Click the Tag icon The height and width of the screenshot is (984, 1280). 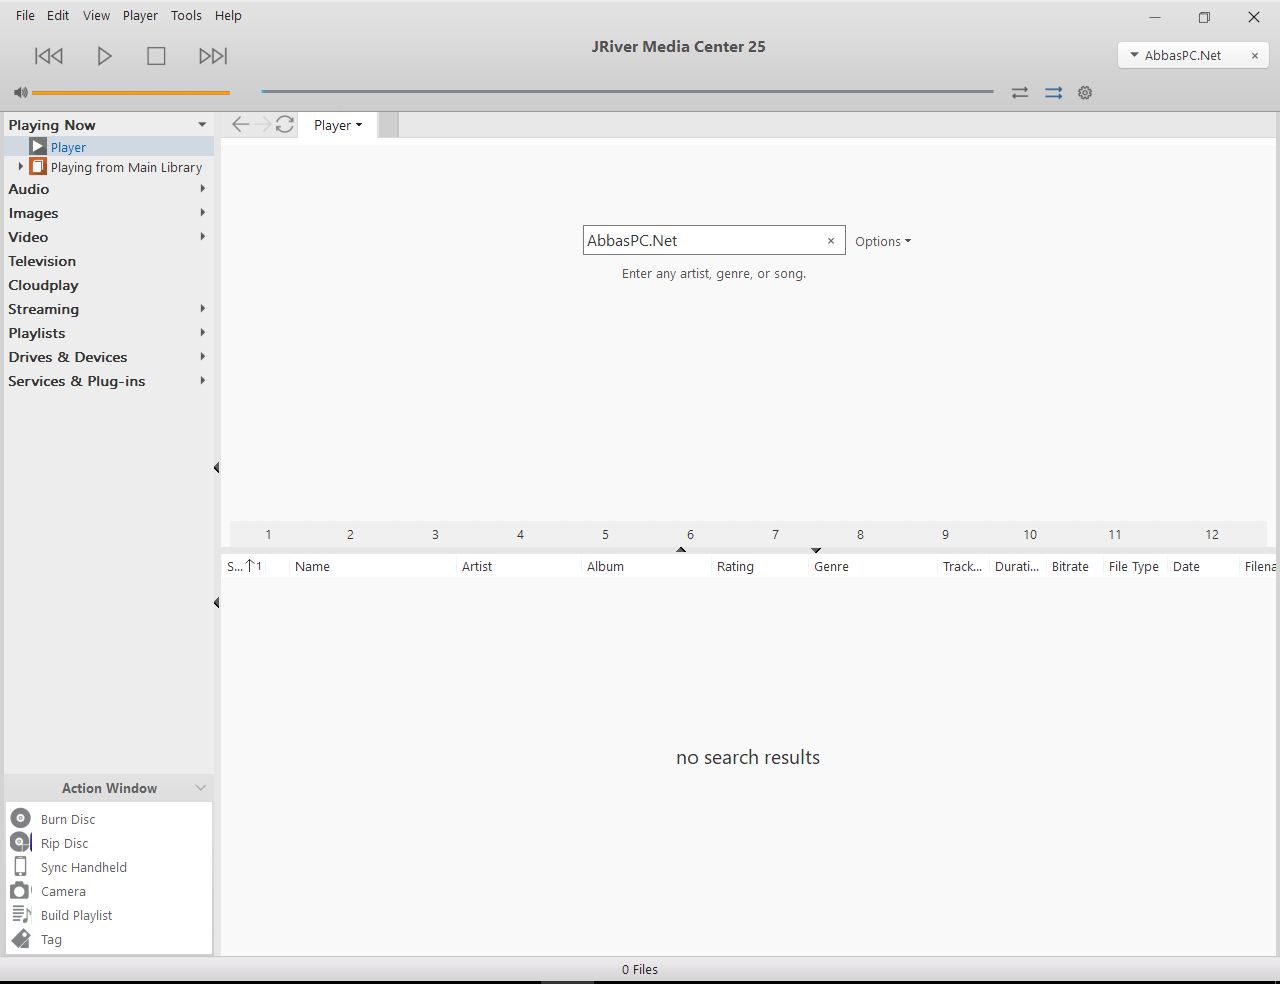[21, 938]
